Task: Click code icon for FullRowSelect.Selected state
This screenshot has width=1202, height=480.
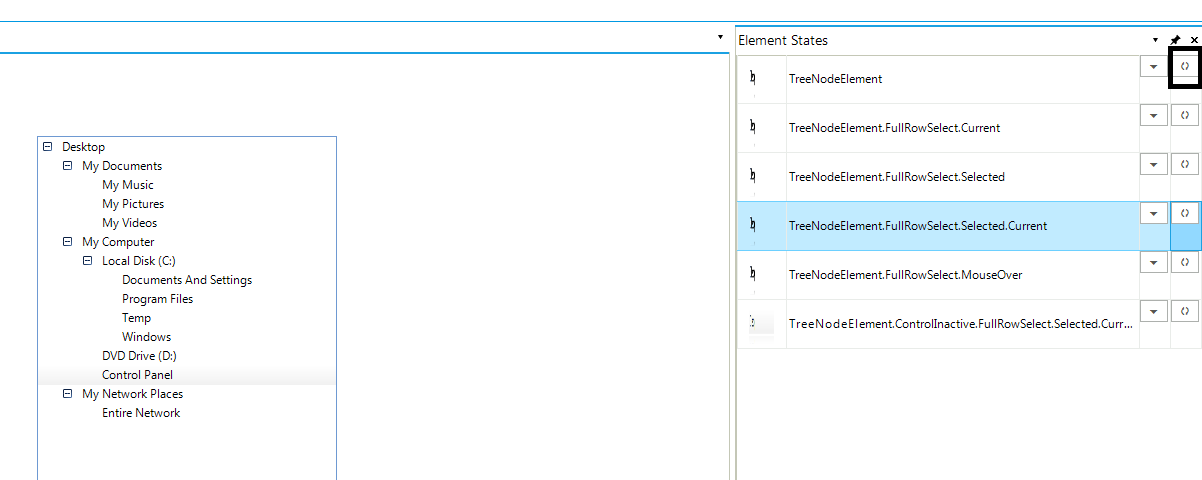Action: point(1185,163)
